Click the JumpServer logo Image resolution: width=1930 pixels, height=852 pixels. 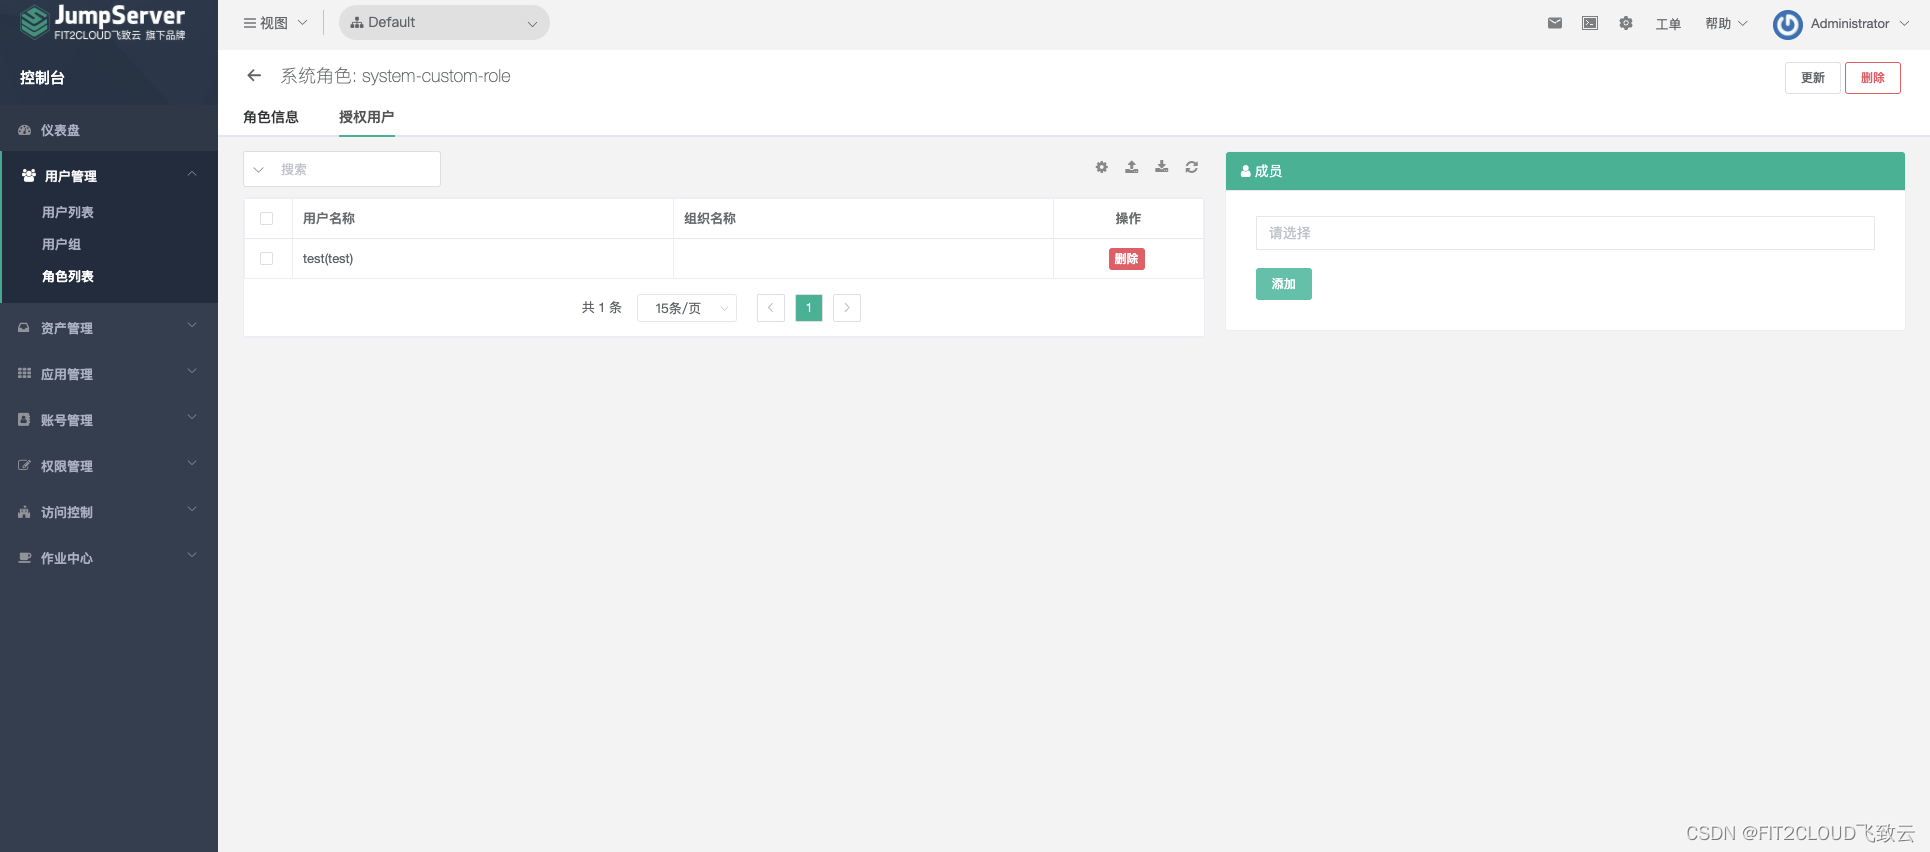point(103,22)
